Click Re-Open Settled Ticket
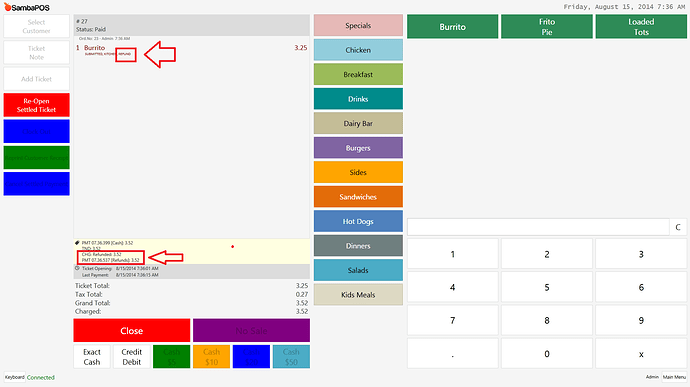Image resolution: width=690 pixels, height=387 pixels. coord(37,105)
